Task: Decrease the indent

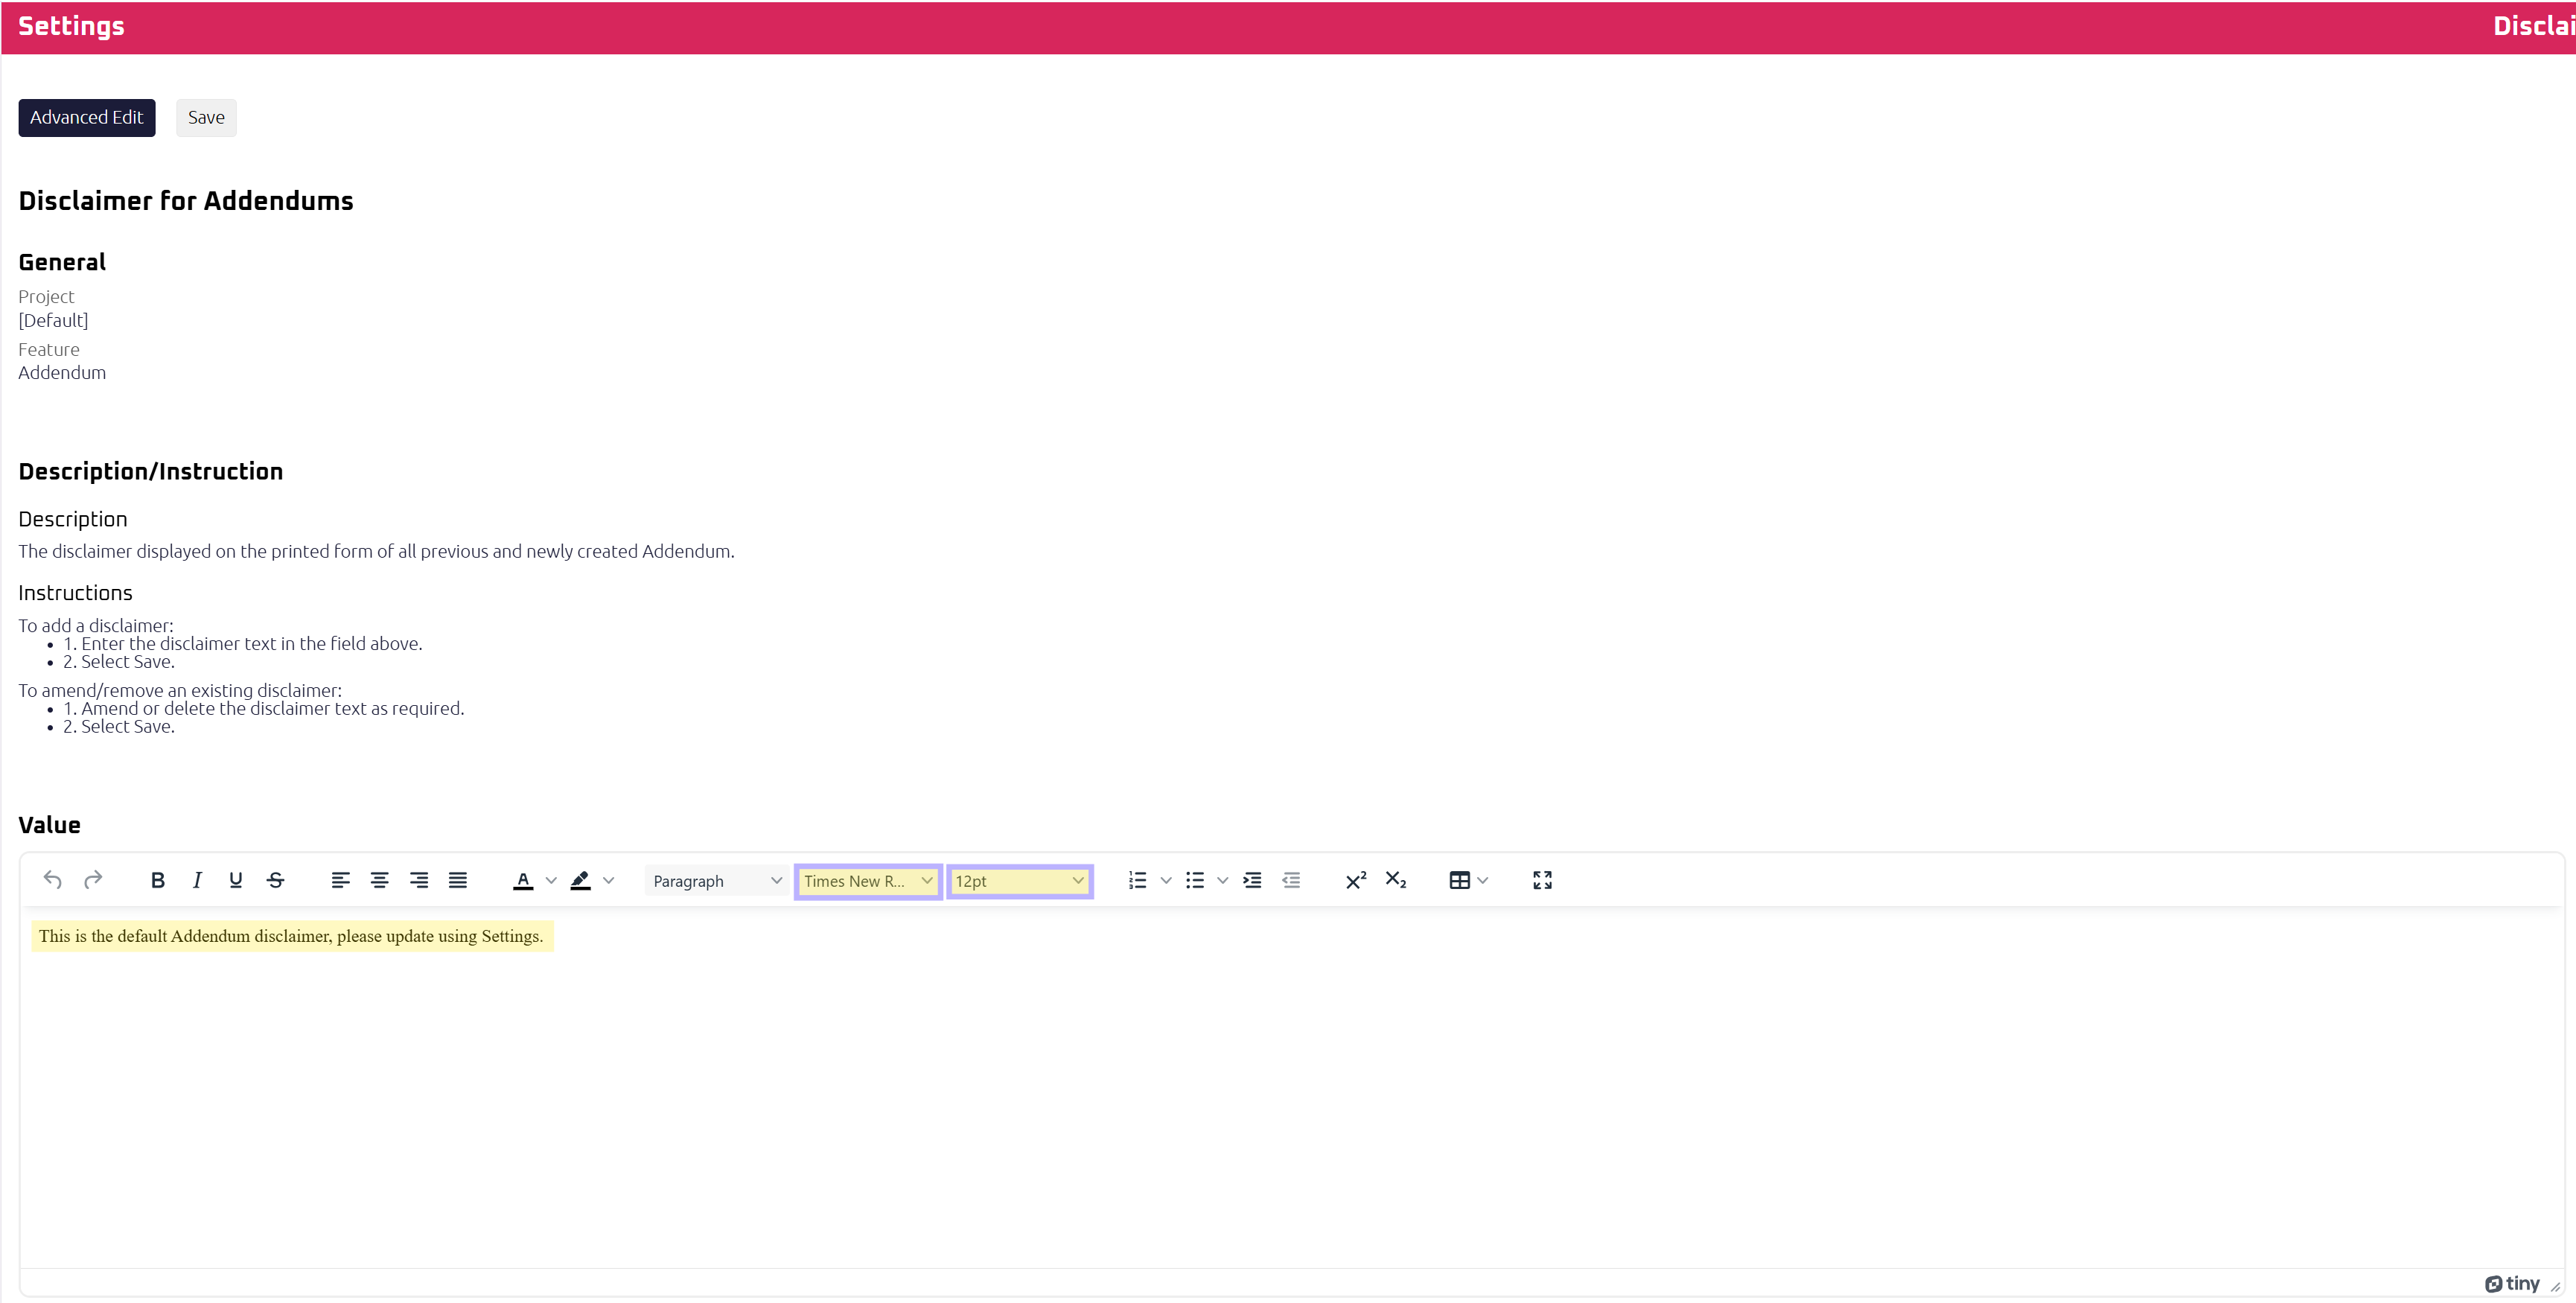Action: (x=1292, y=880)
